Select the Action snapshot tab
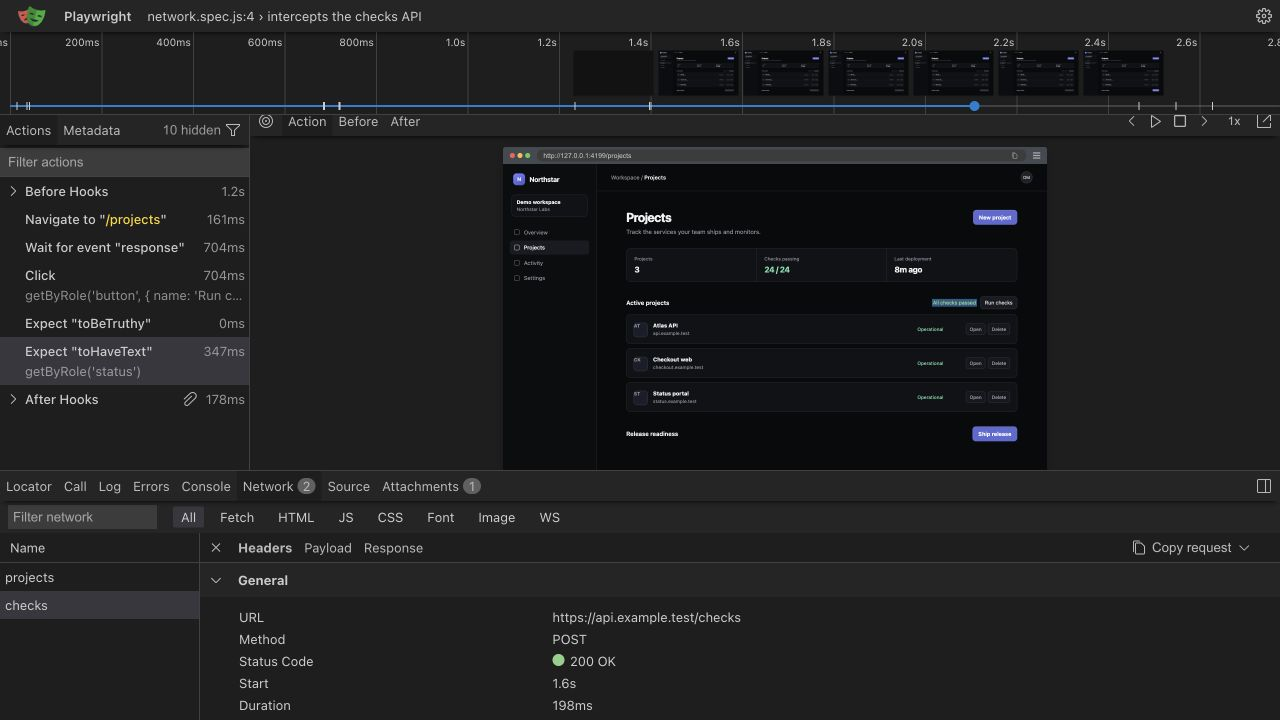 307,121
